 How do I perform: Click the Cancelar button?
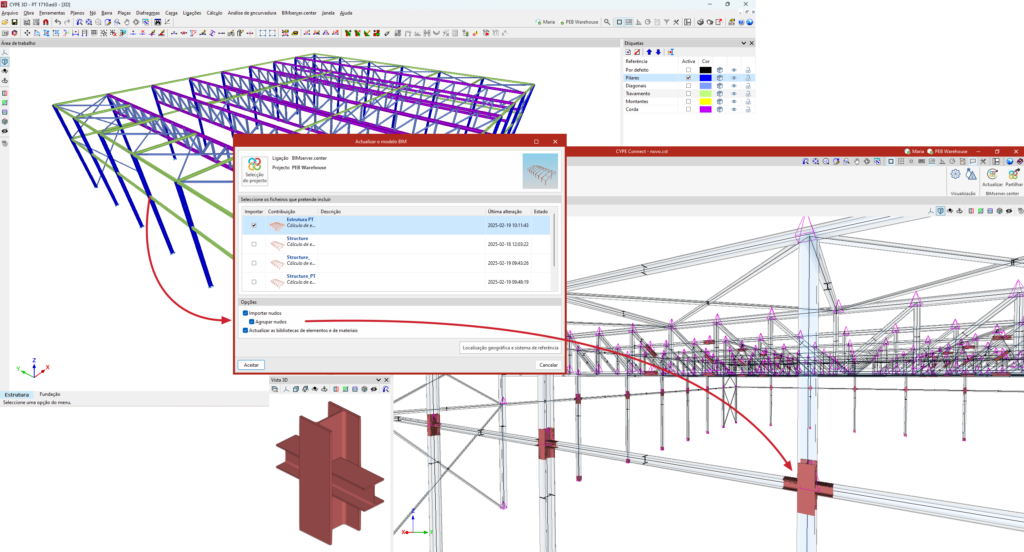[x=549, y=365]
